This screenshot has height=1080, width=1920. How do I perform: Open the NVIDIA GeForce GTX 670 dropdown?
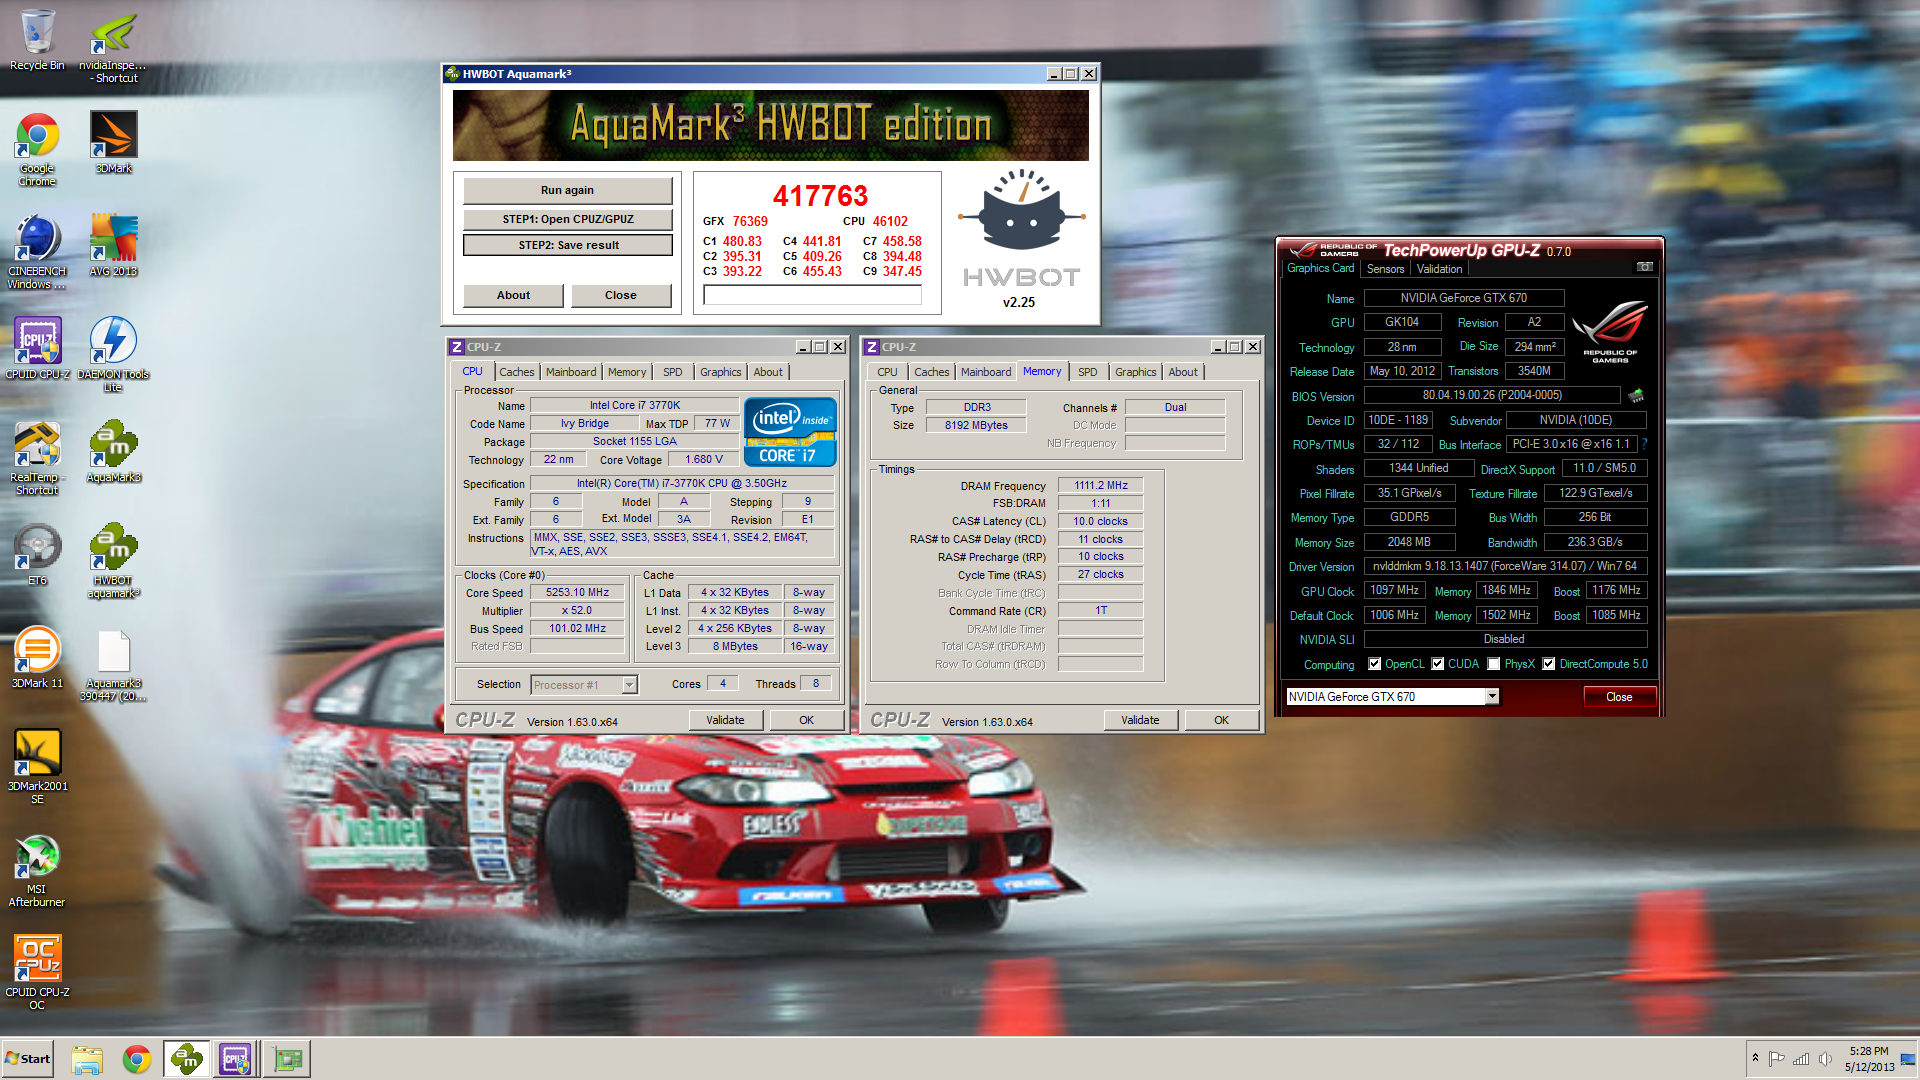[1492, 697]
